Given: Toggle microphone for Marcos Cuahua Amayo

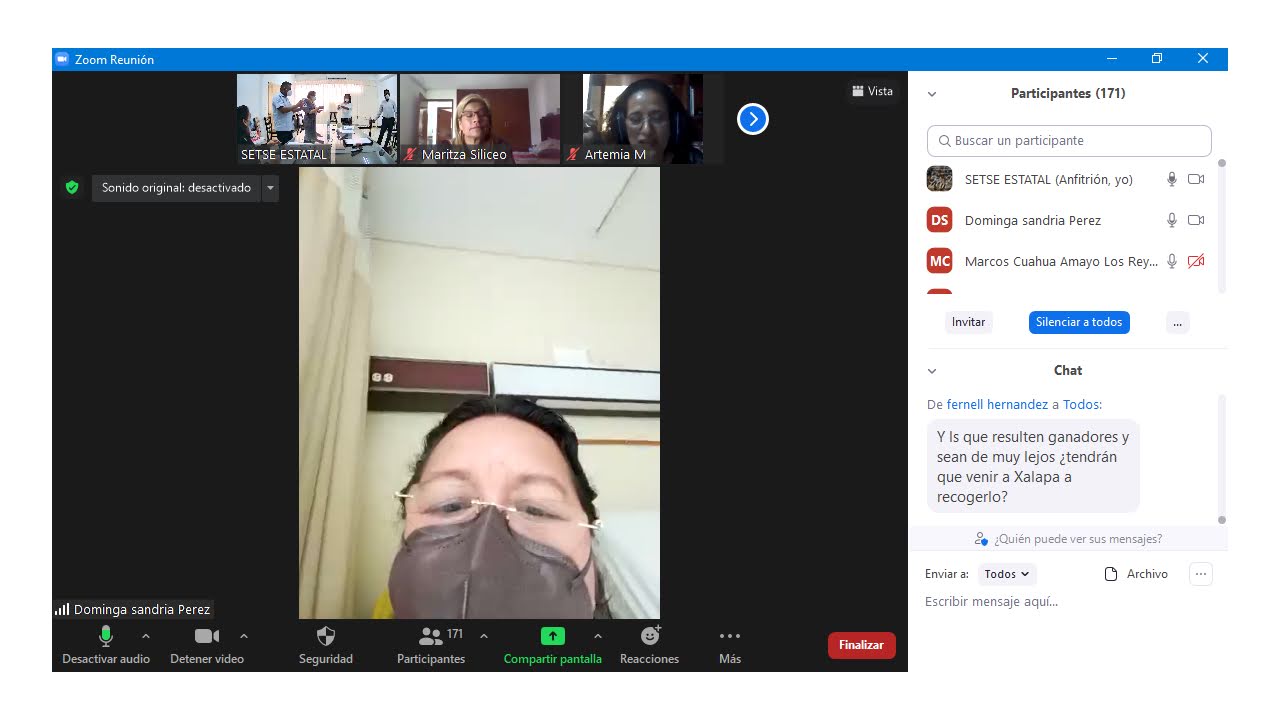Looking at the screenshot, I should pyautogui.click(x=1172, y=261).
